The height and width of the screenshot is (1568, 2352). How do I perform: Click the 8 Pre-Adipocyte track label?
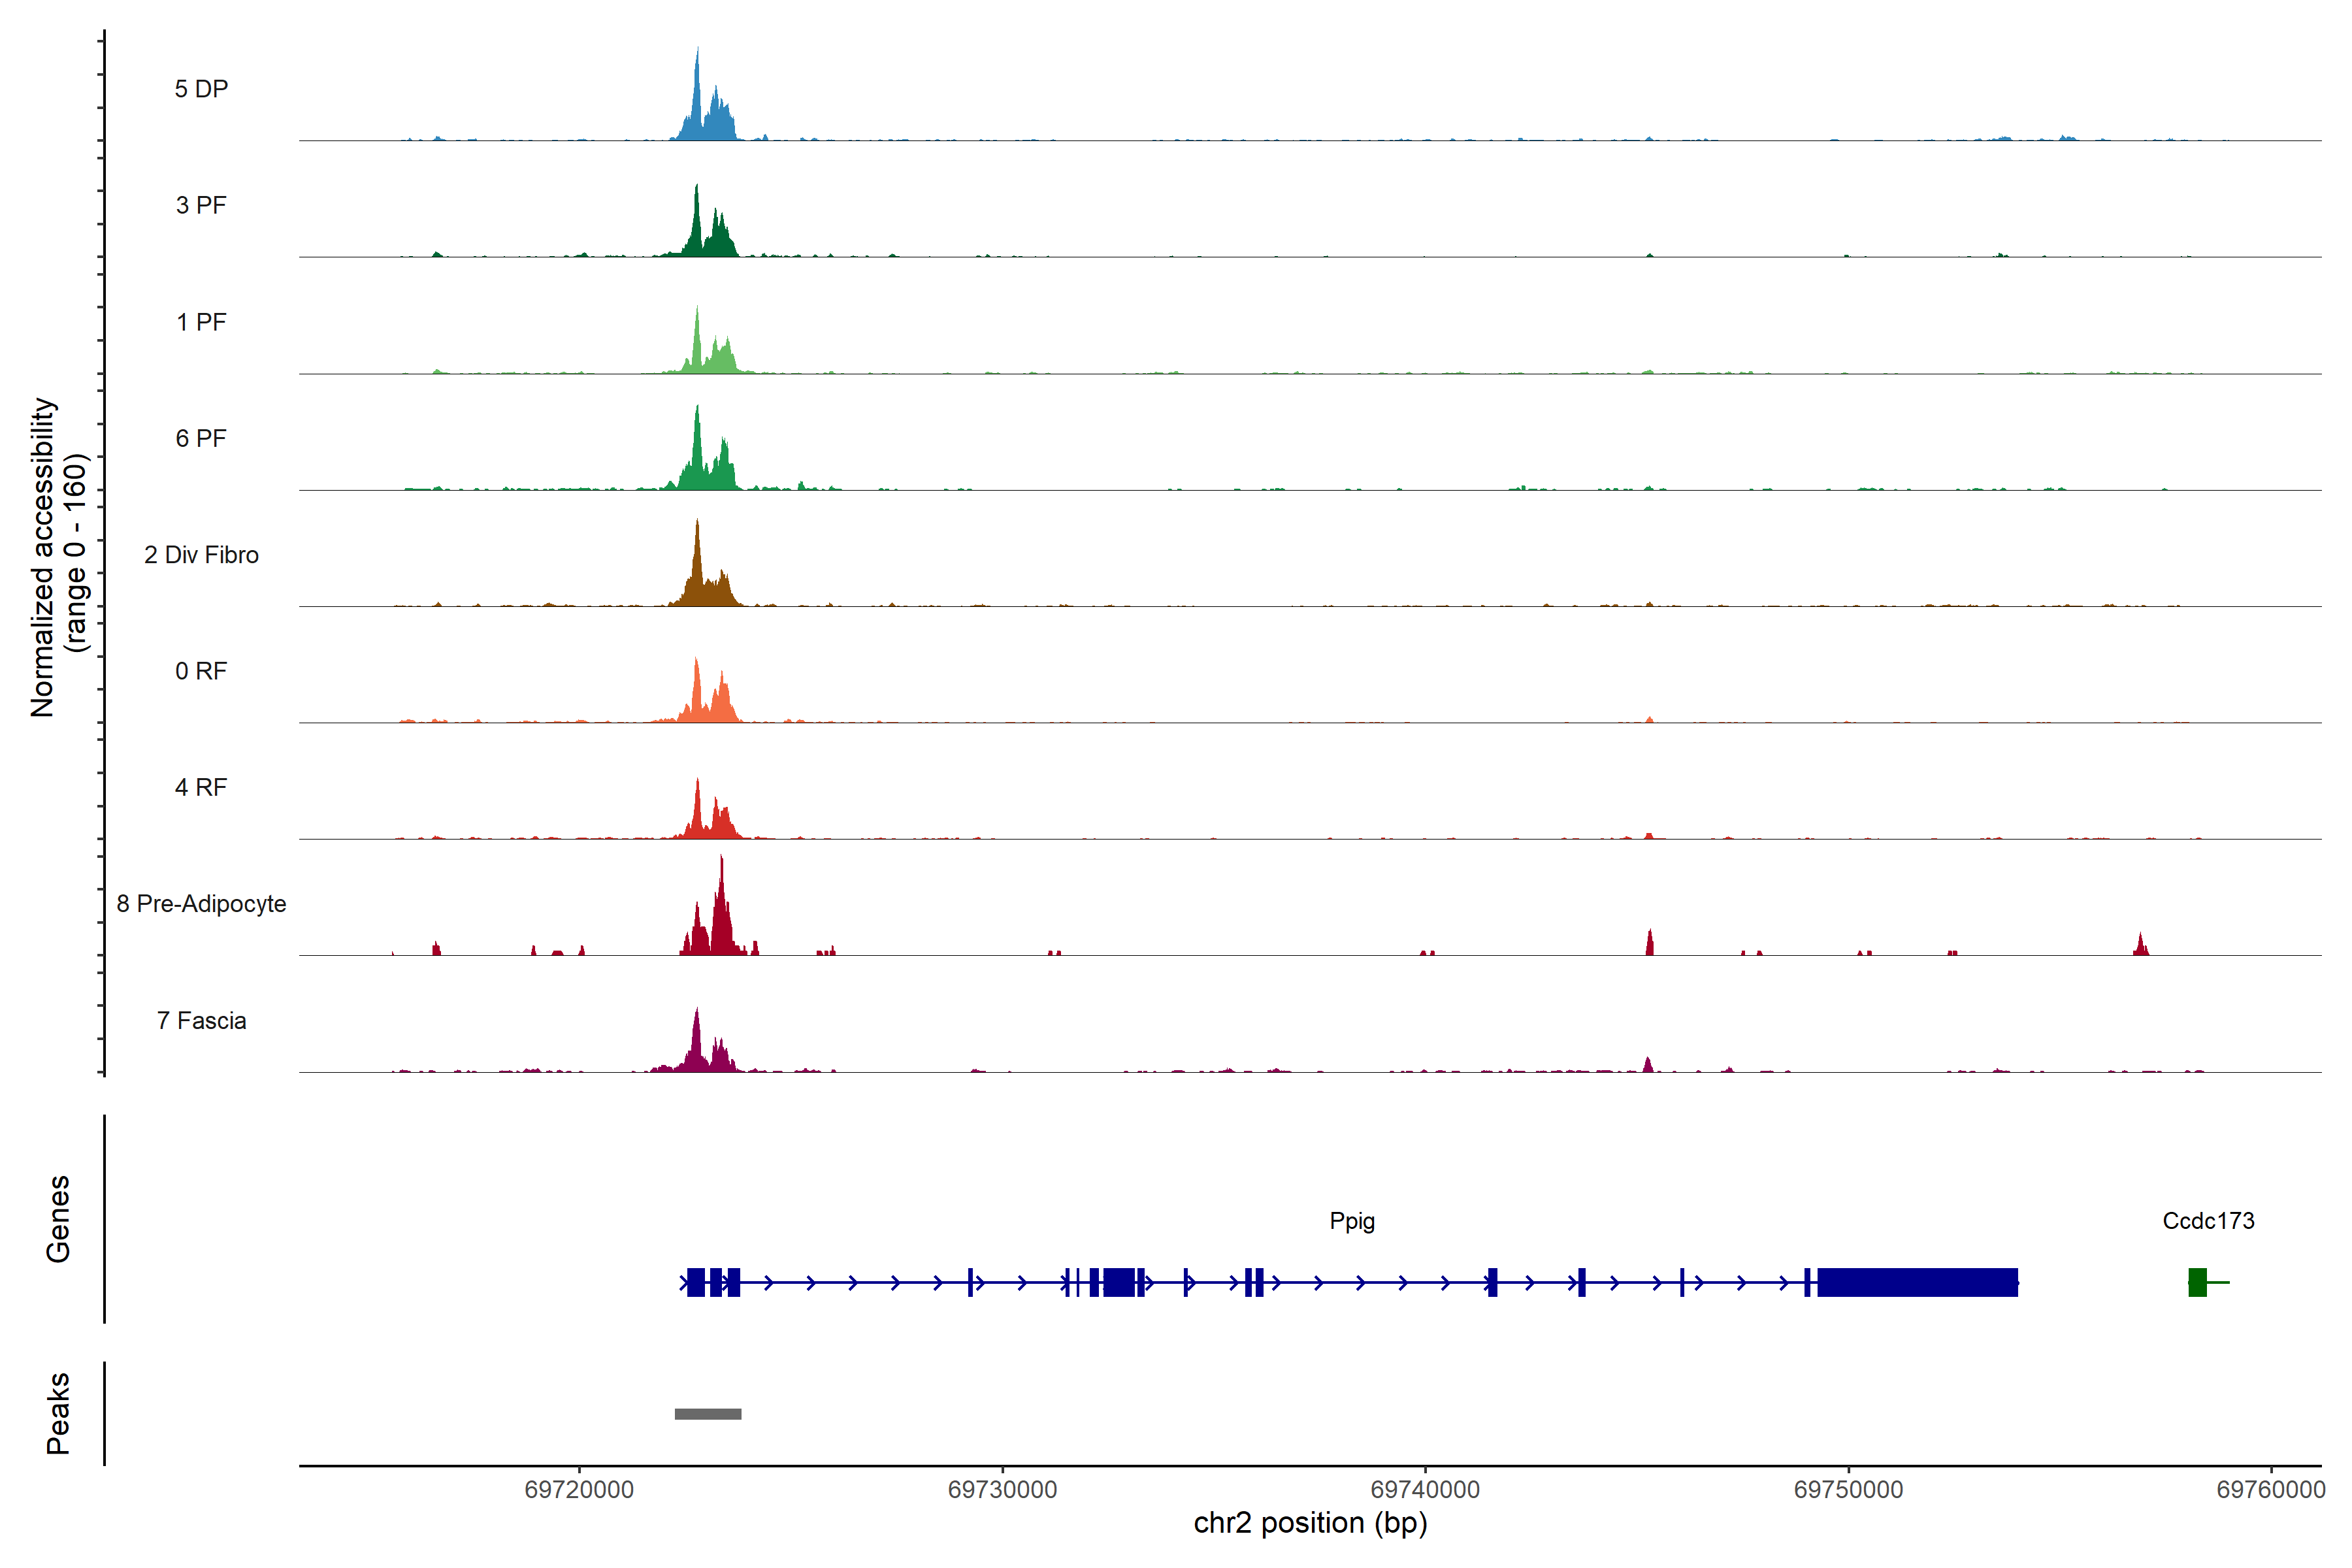(x=201, y=904)
